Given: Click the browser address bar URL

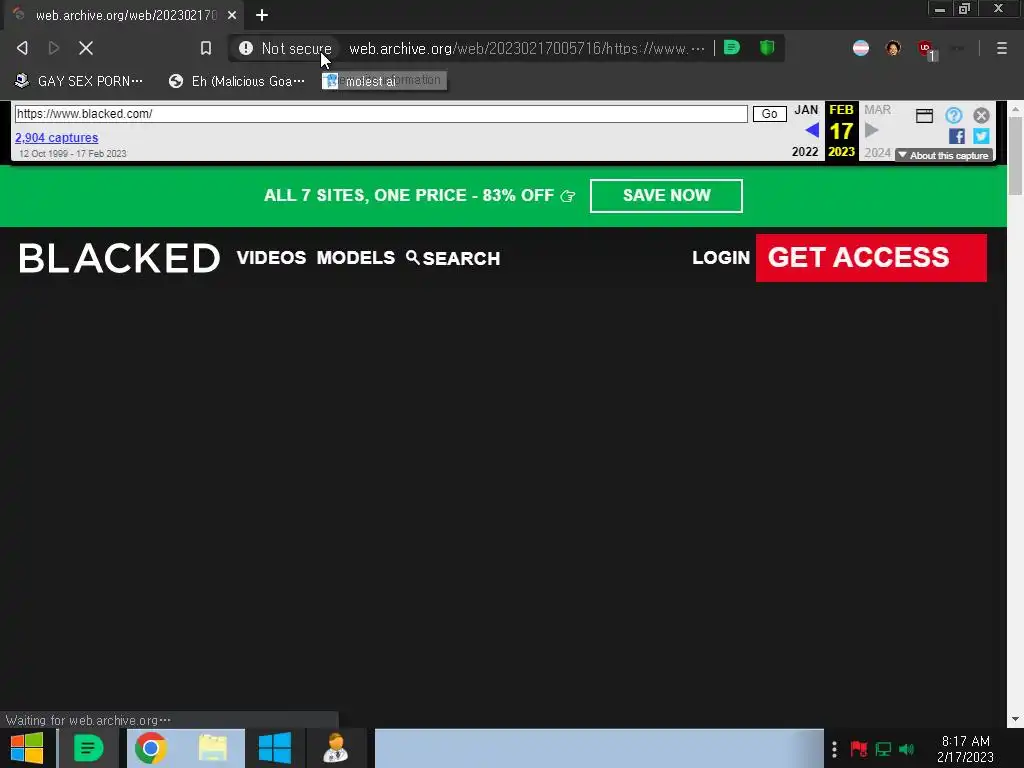Looking at the screenshot, I should [x=526, y=48].
